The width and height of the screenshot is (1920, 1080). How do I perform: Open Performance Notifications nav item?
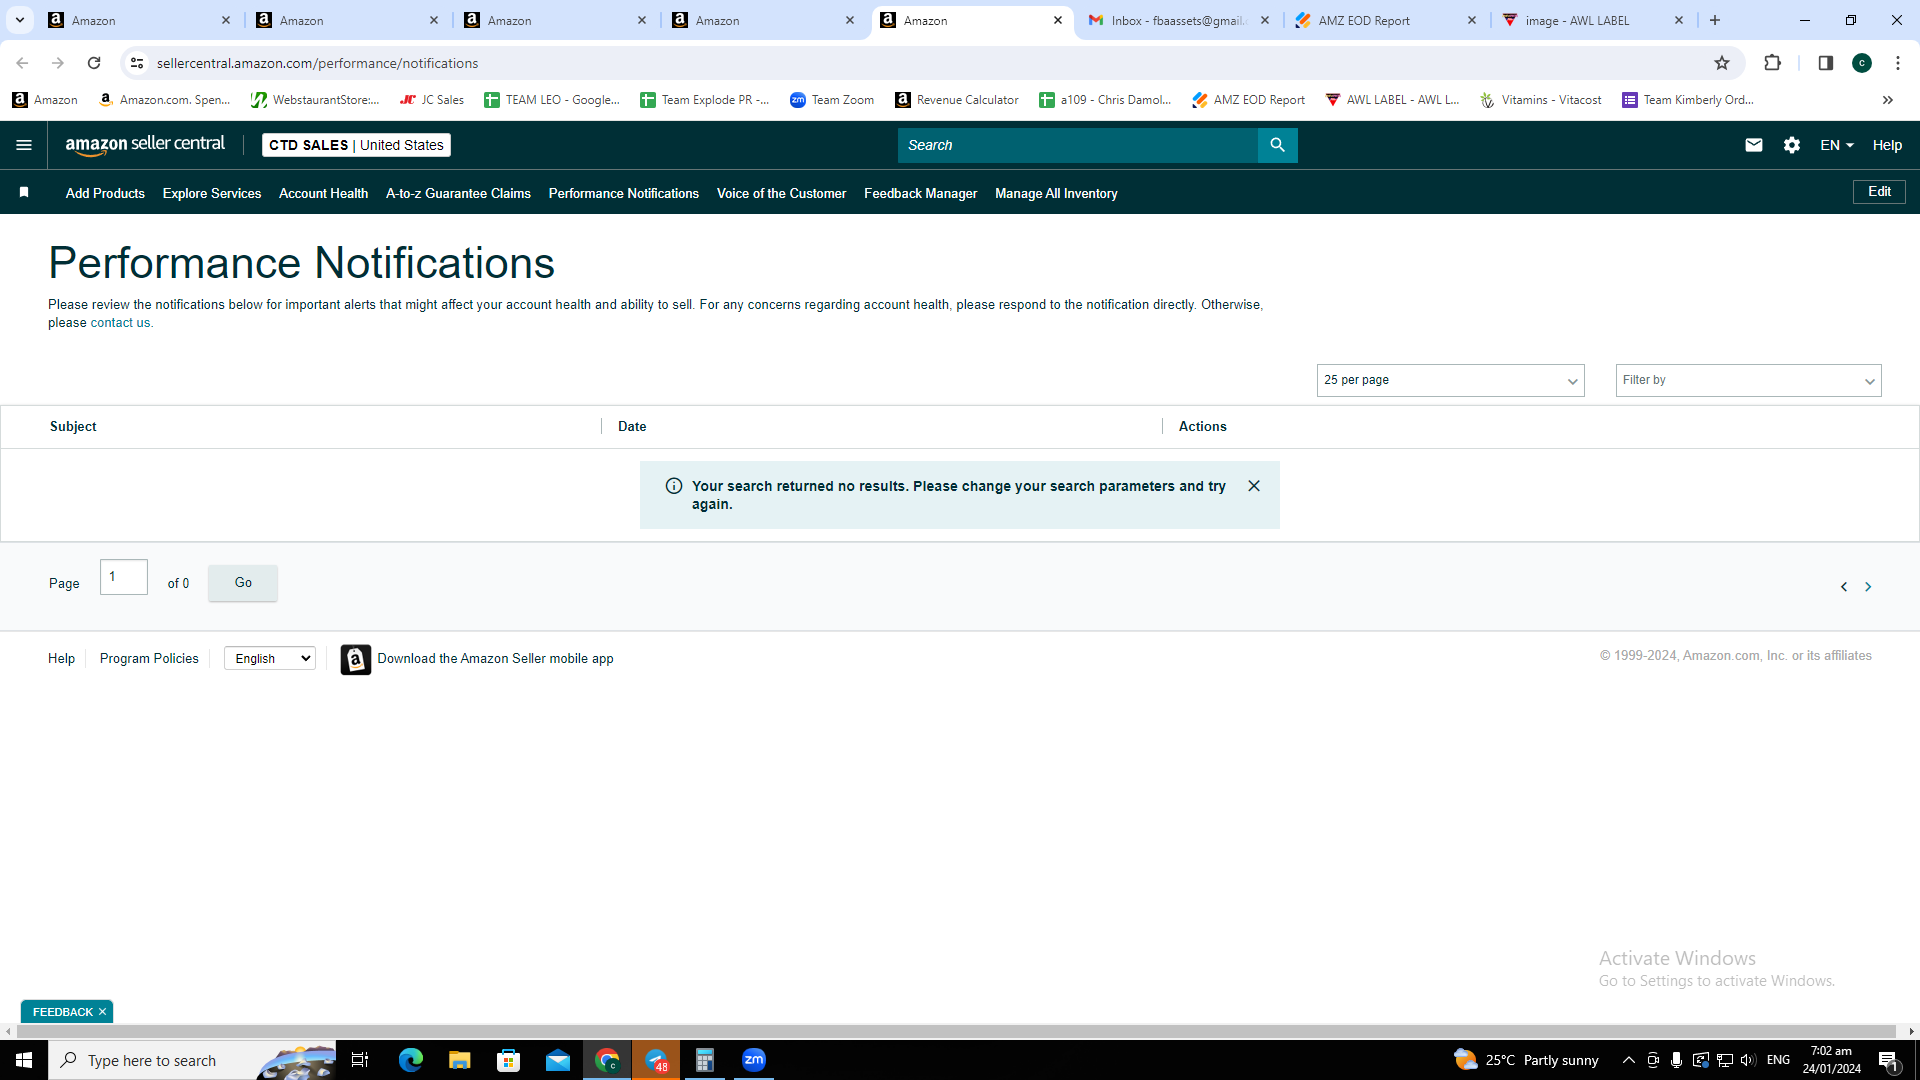pos(624,193)
